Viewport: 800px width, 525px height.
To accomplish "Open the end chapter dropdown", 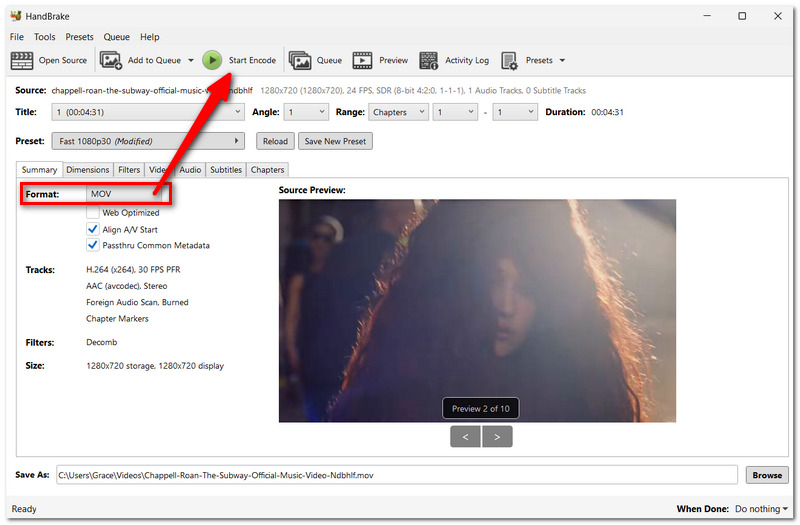I will click(x=515, y=112).
